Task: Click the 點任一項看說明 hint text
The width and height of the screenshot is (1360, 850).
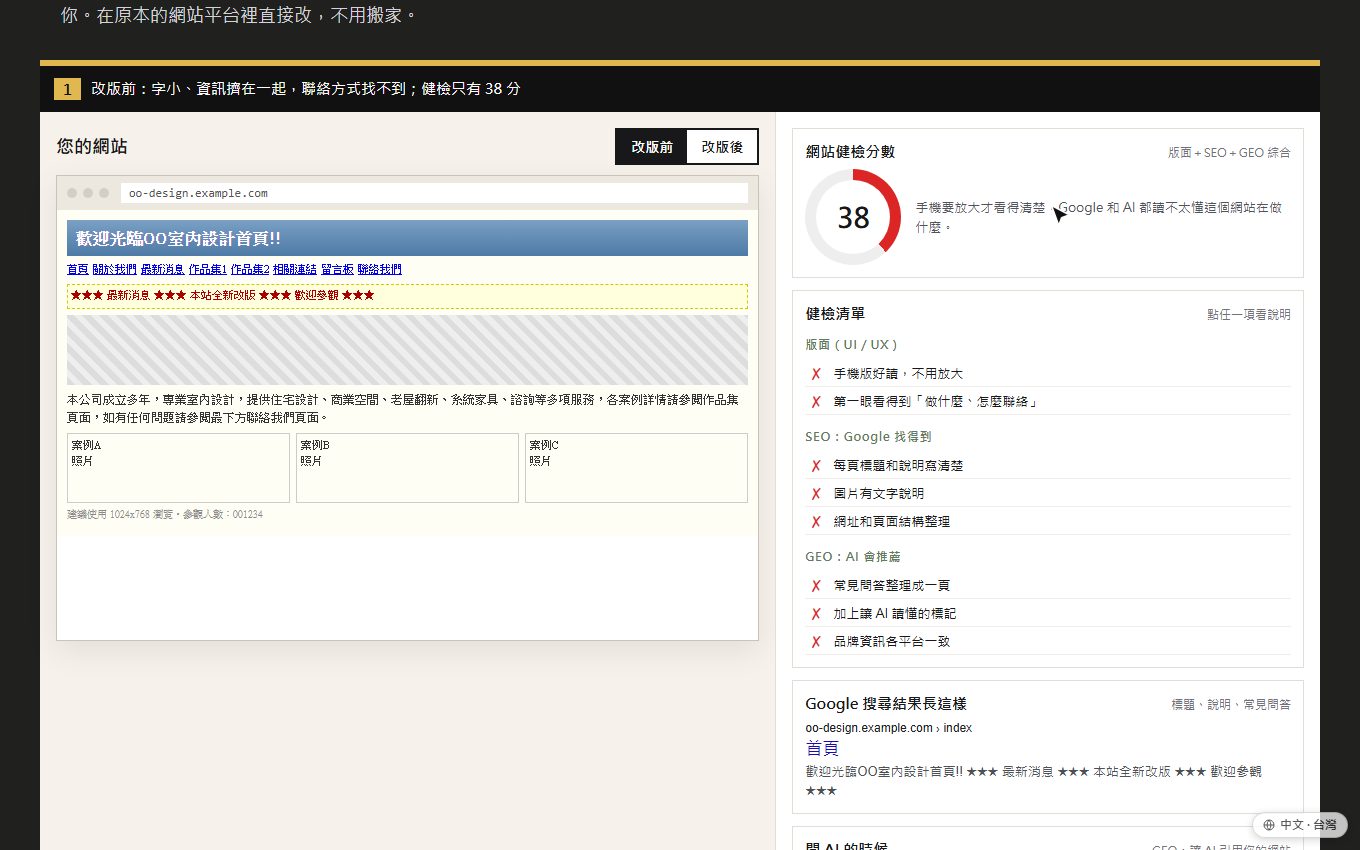Action: point(1249,314)
